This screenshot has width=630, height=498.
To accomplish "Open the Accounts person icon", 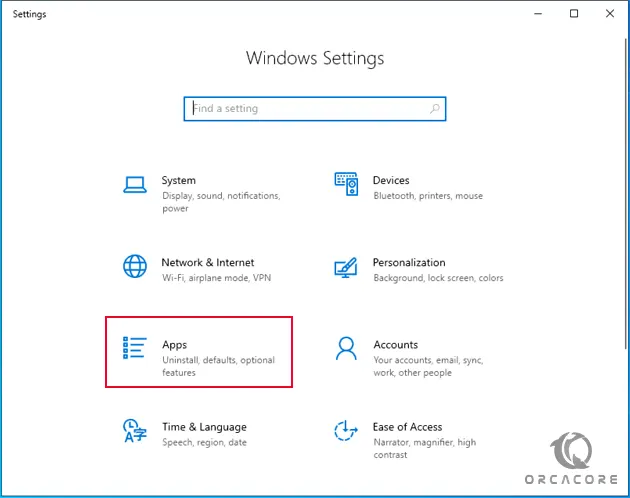I will (346, 348).
